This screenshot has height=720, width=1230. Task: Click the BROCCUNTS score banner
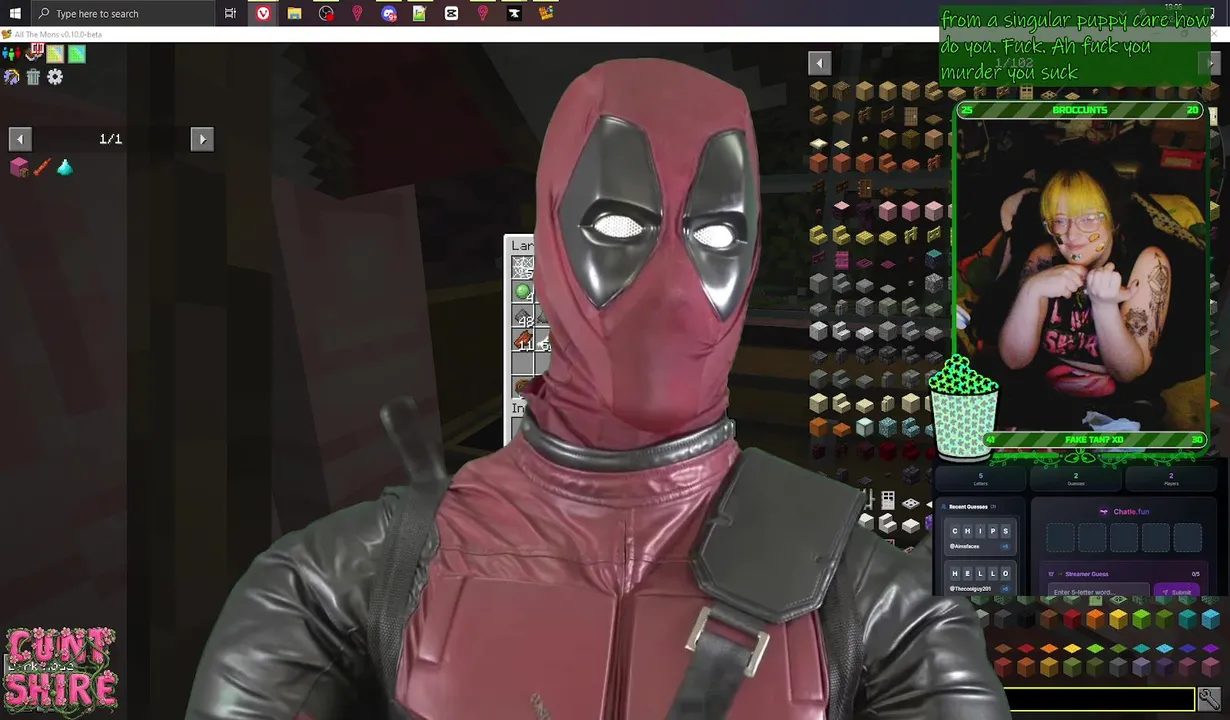1080,110
